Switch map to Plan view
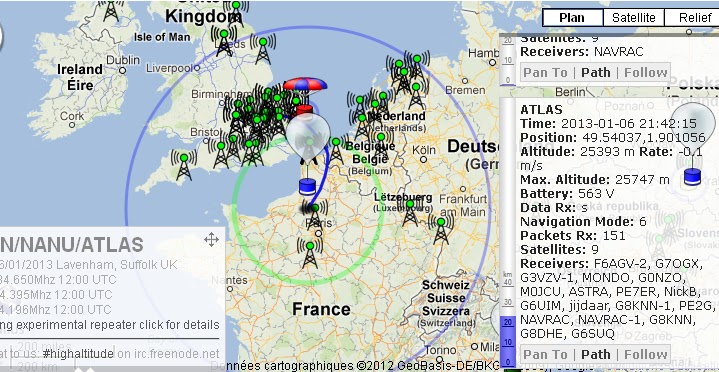 point(572,18)
